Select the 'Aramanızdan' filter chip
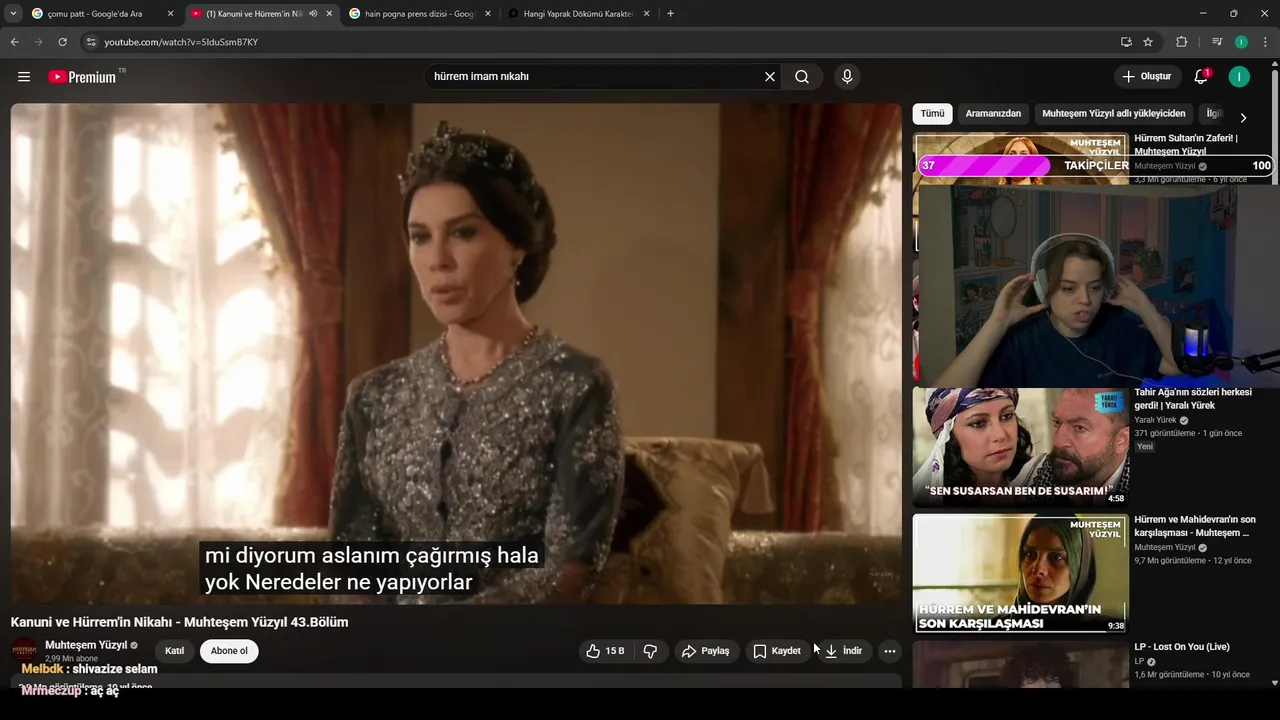This screenshot has height=720, width=1280. point(993,114)
